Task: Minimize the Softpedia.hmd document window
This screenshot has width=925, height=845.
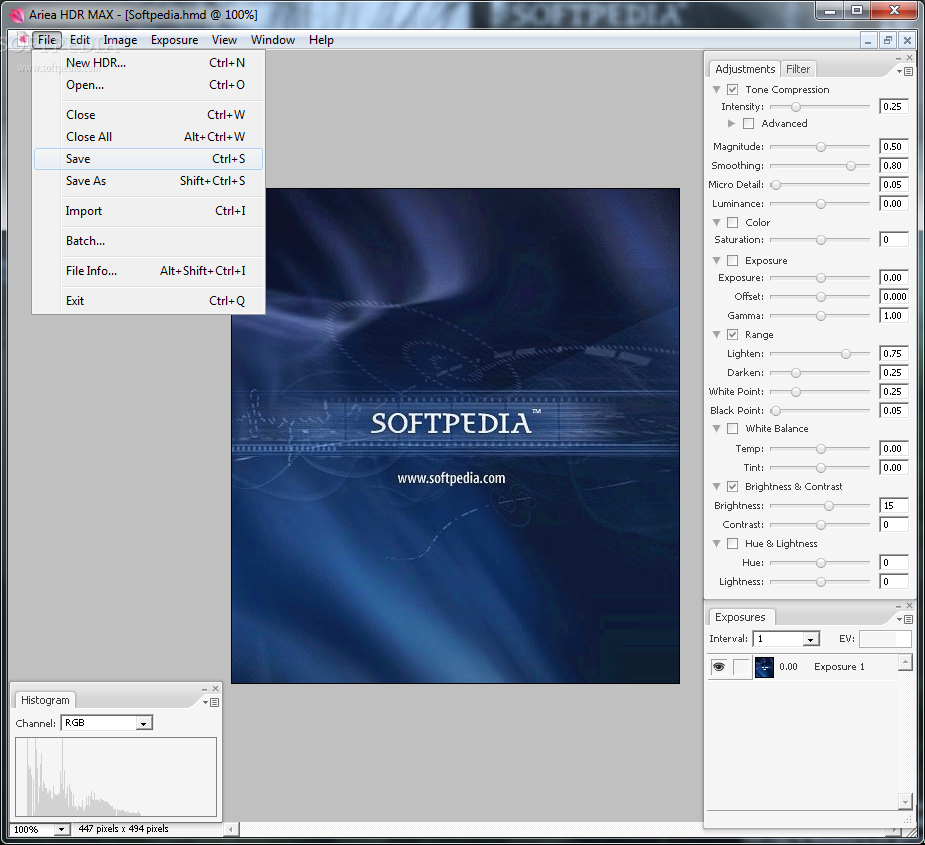Action: tap(868, 40)
